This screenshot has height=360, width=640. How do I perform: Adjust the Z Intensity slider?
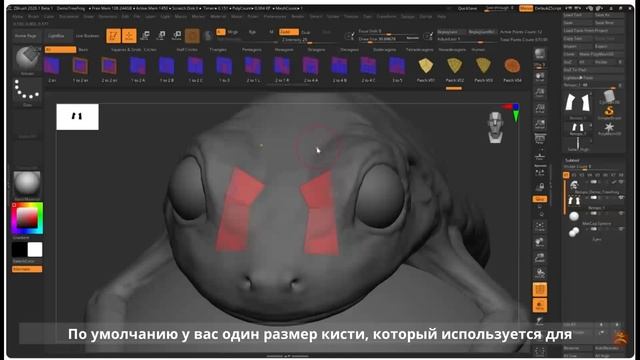coord(309,40)
